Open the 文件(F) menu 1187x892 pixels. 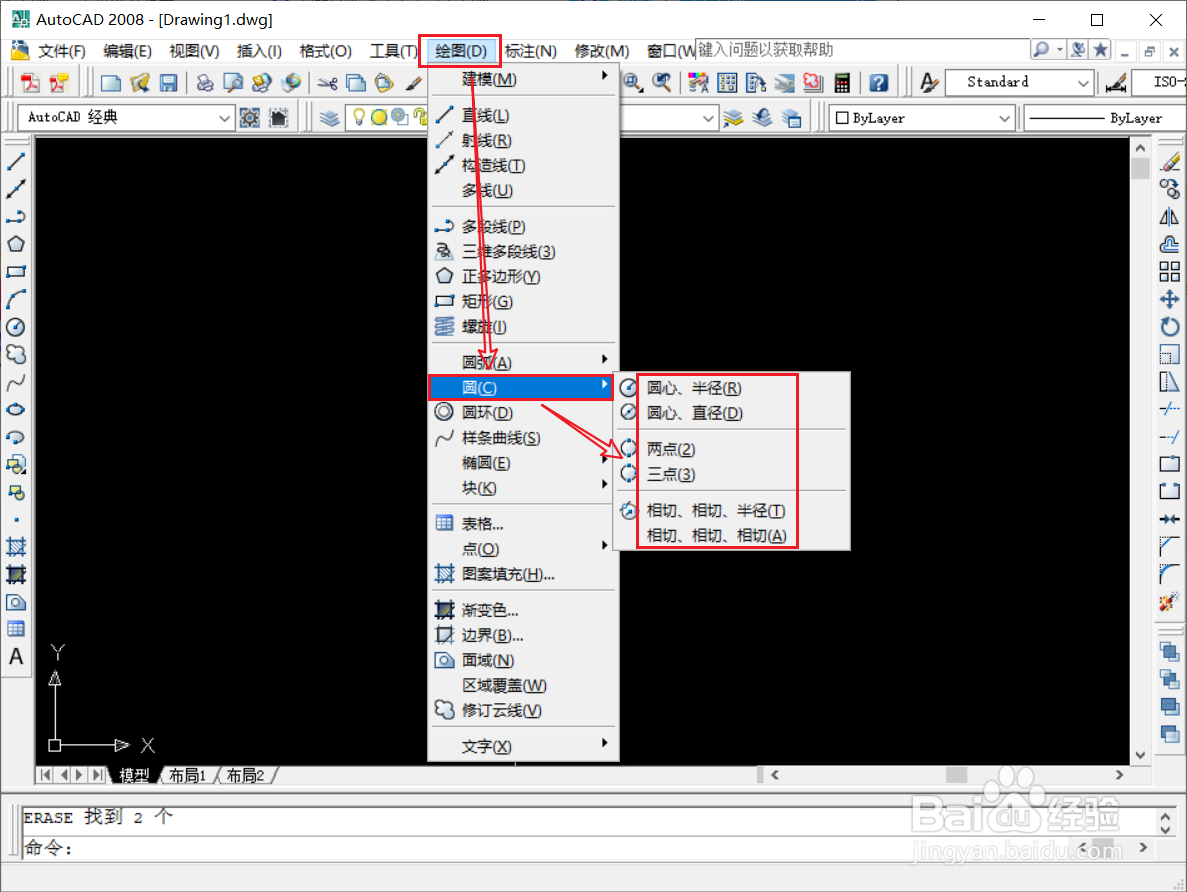pos(62,51)
